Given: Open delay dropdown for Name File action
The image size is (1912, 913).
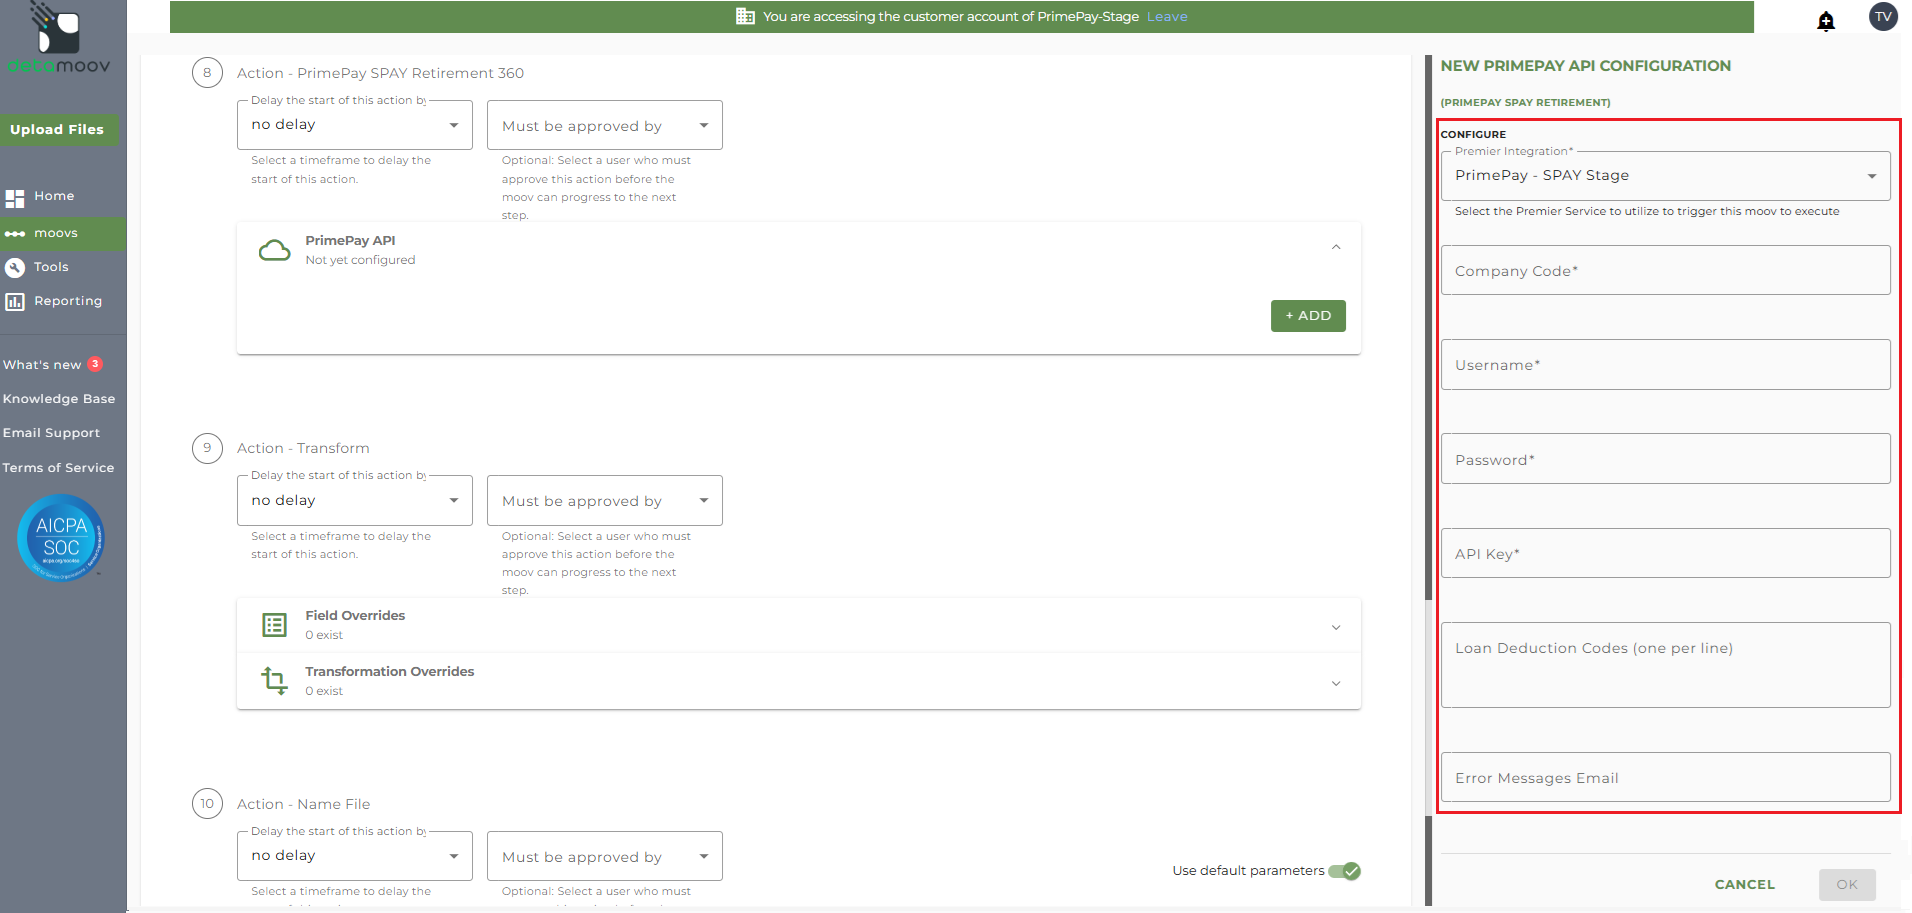Looking at the screenshot, I should pyautogui.click(x=355, y=856).
